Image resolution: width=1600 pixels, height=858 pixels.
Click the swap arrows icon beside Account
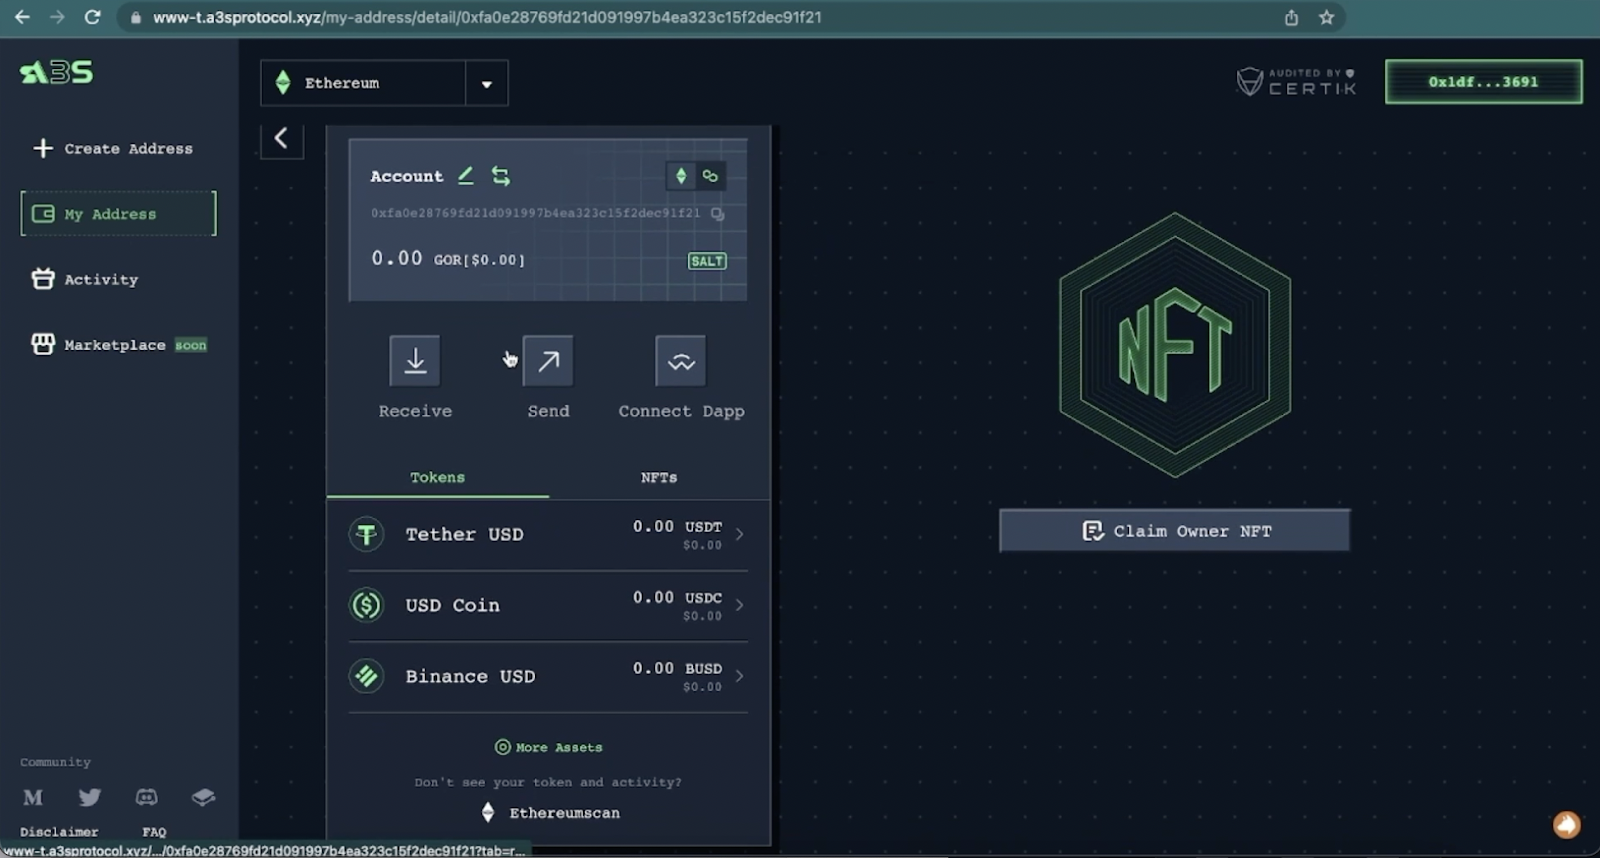pos(501,176)
